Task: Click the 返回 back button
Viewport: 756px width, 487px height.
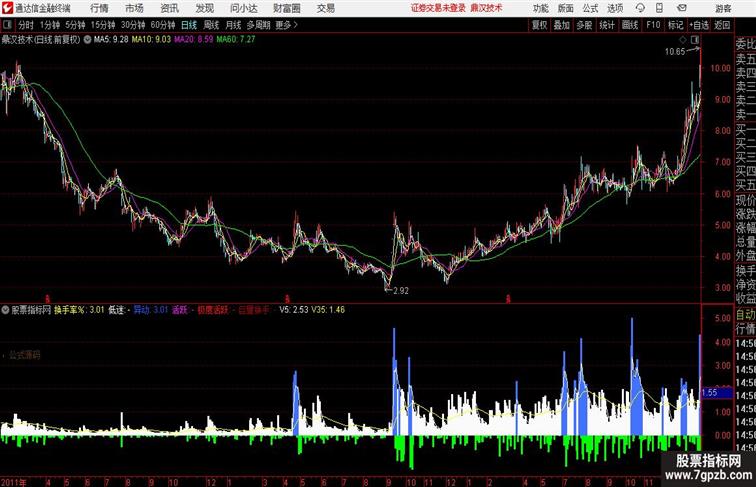Action: click(722, 25)
